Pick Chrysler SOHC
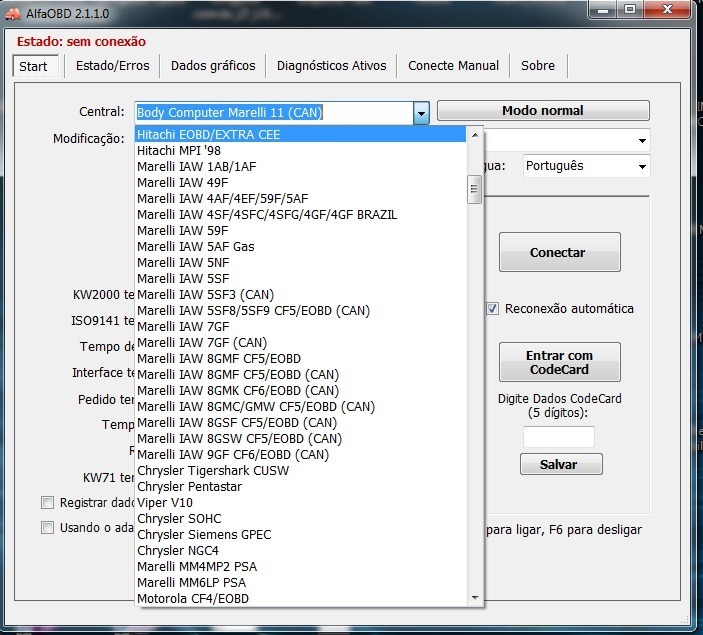 300,519
